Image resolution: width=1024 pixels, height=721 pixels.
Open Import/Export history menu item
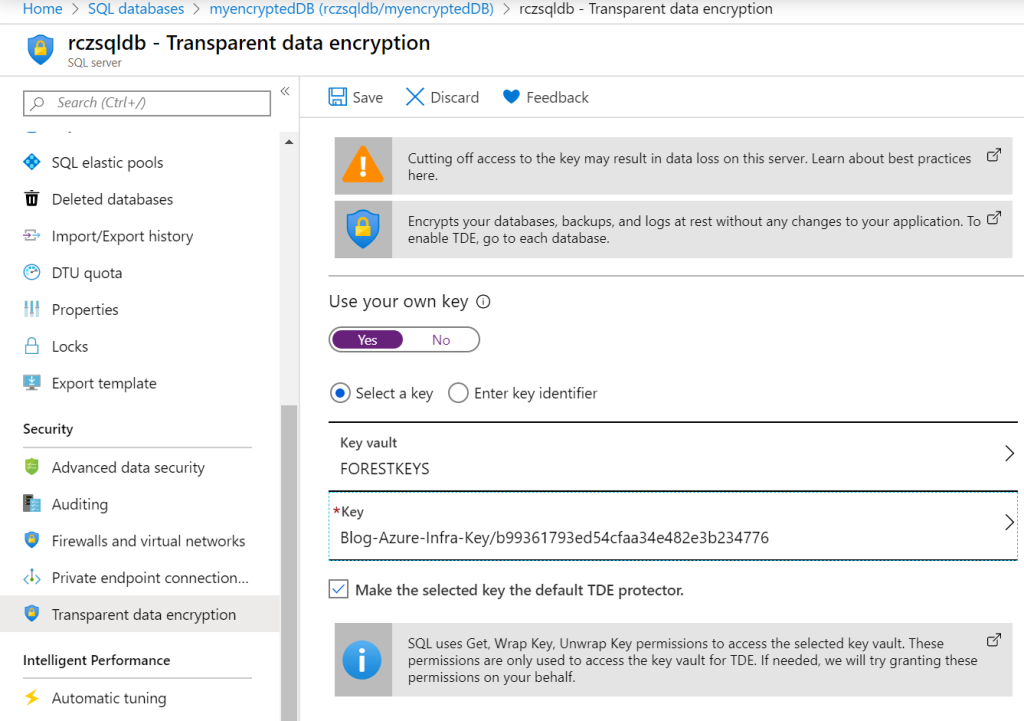(x=122, y=236)
